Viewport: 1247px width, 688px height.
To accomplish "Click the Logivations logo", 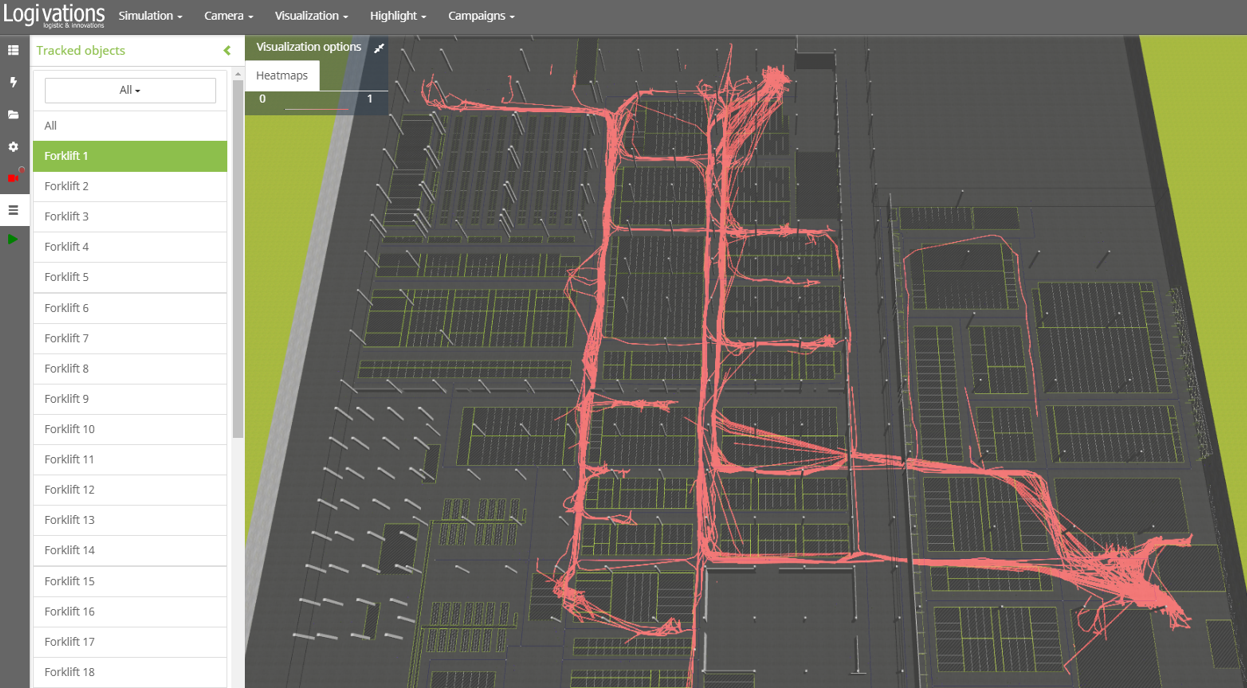I will (x=54, y=16).
